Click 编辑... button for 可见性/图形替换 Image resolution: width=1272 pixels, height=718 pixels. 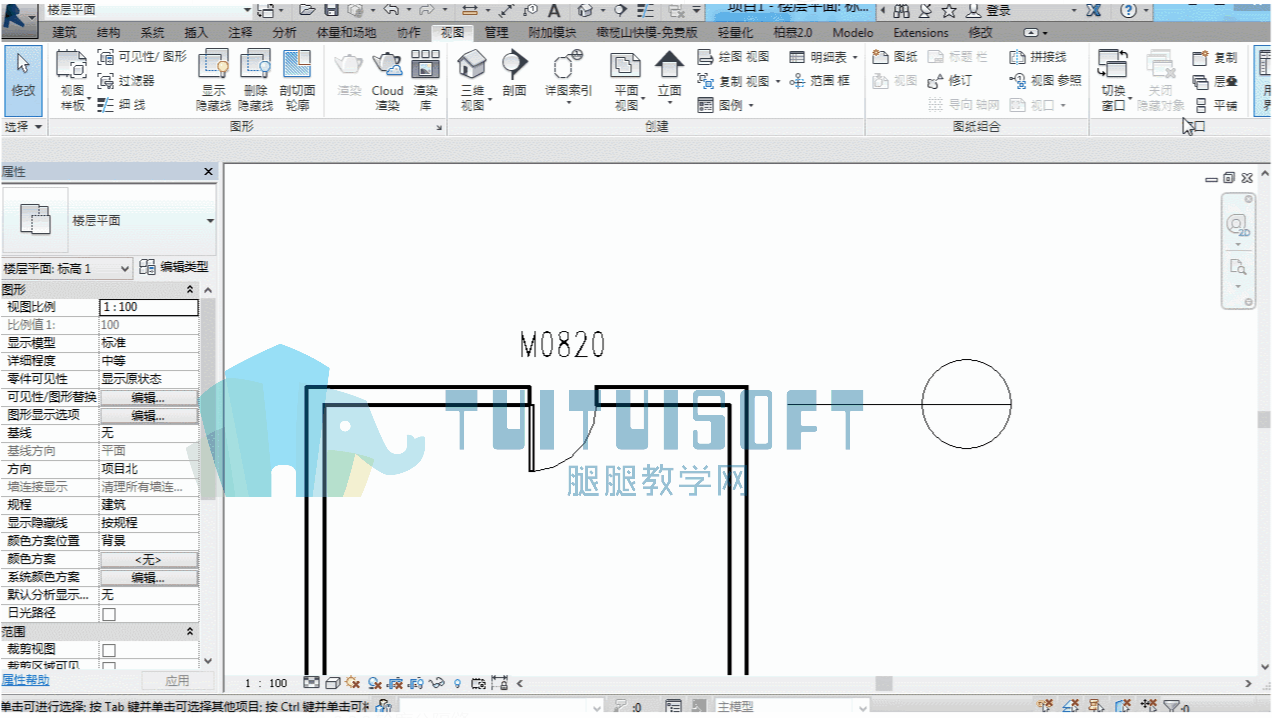(148, 397)
